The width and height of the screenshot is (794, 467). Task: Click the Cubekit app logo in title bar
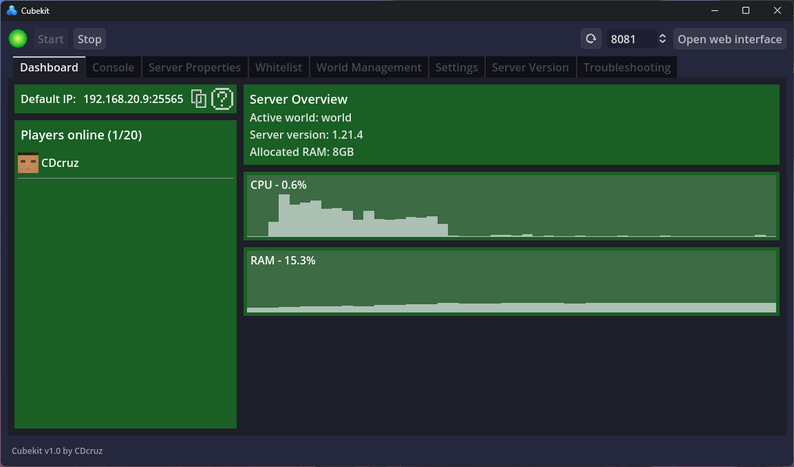click(x=11, y=10)
